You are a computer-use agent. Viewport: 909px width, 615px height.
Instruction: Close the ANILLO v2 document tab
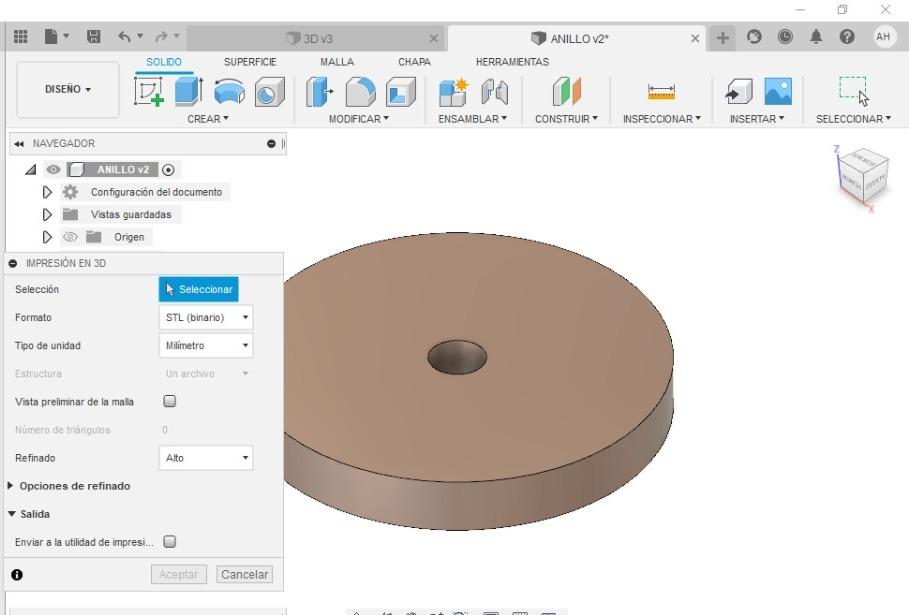pos(695,39)
